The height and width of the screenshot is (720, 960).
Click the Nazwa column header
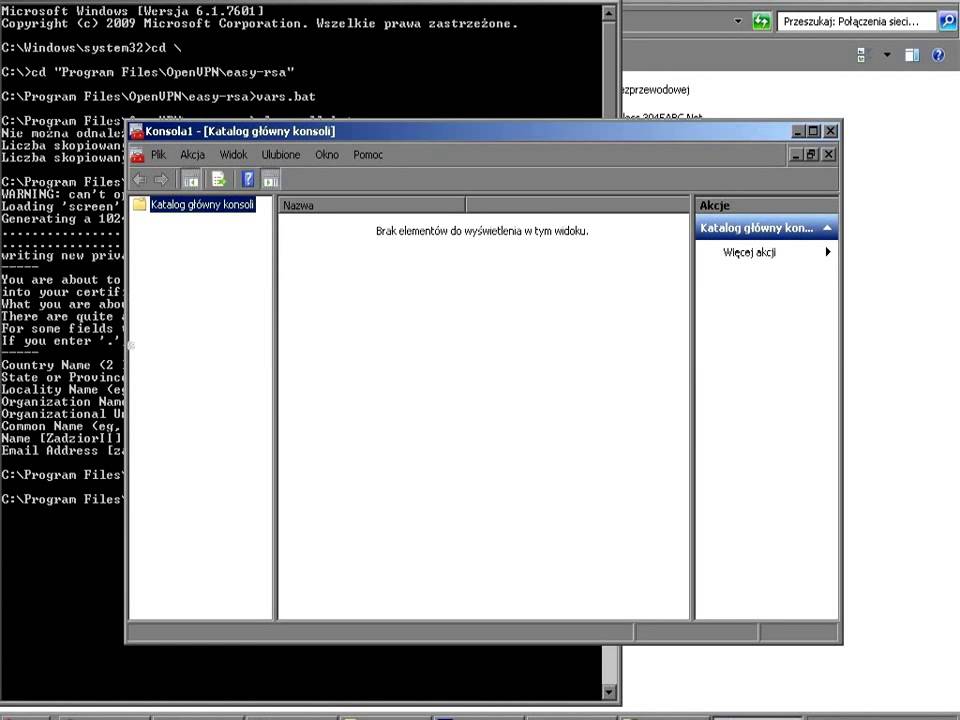point(372,206)
